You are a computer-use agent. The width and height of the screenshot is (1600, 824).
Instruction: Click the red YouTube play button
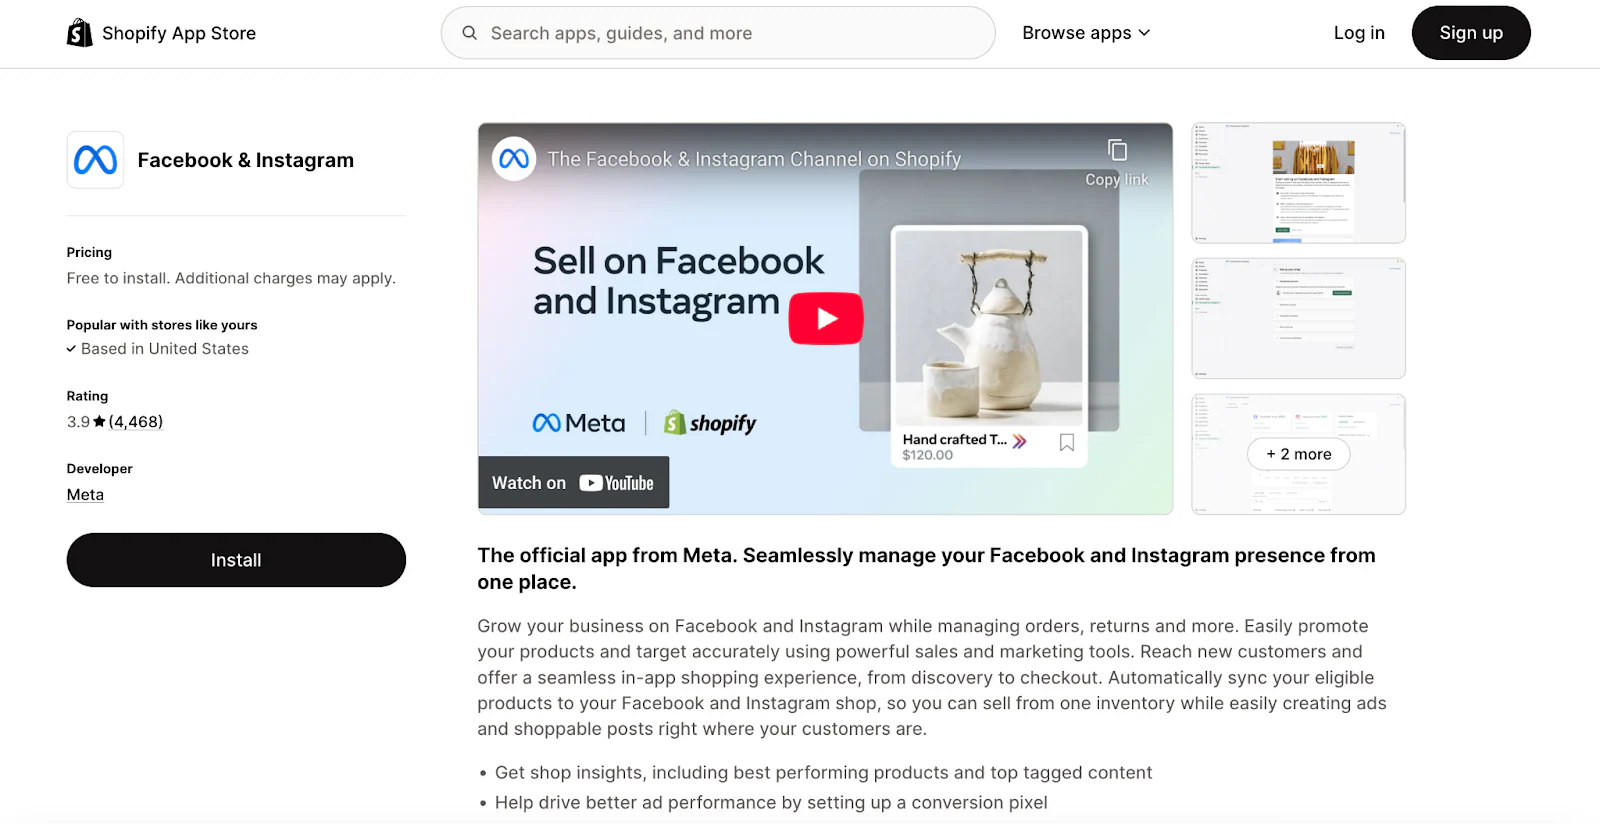(825, 318)
